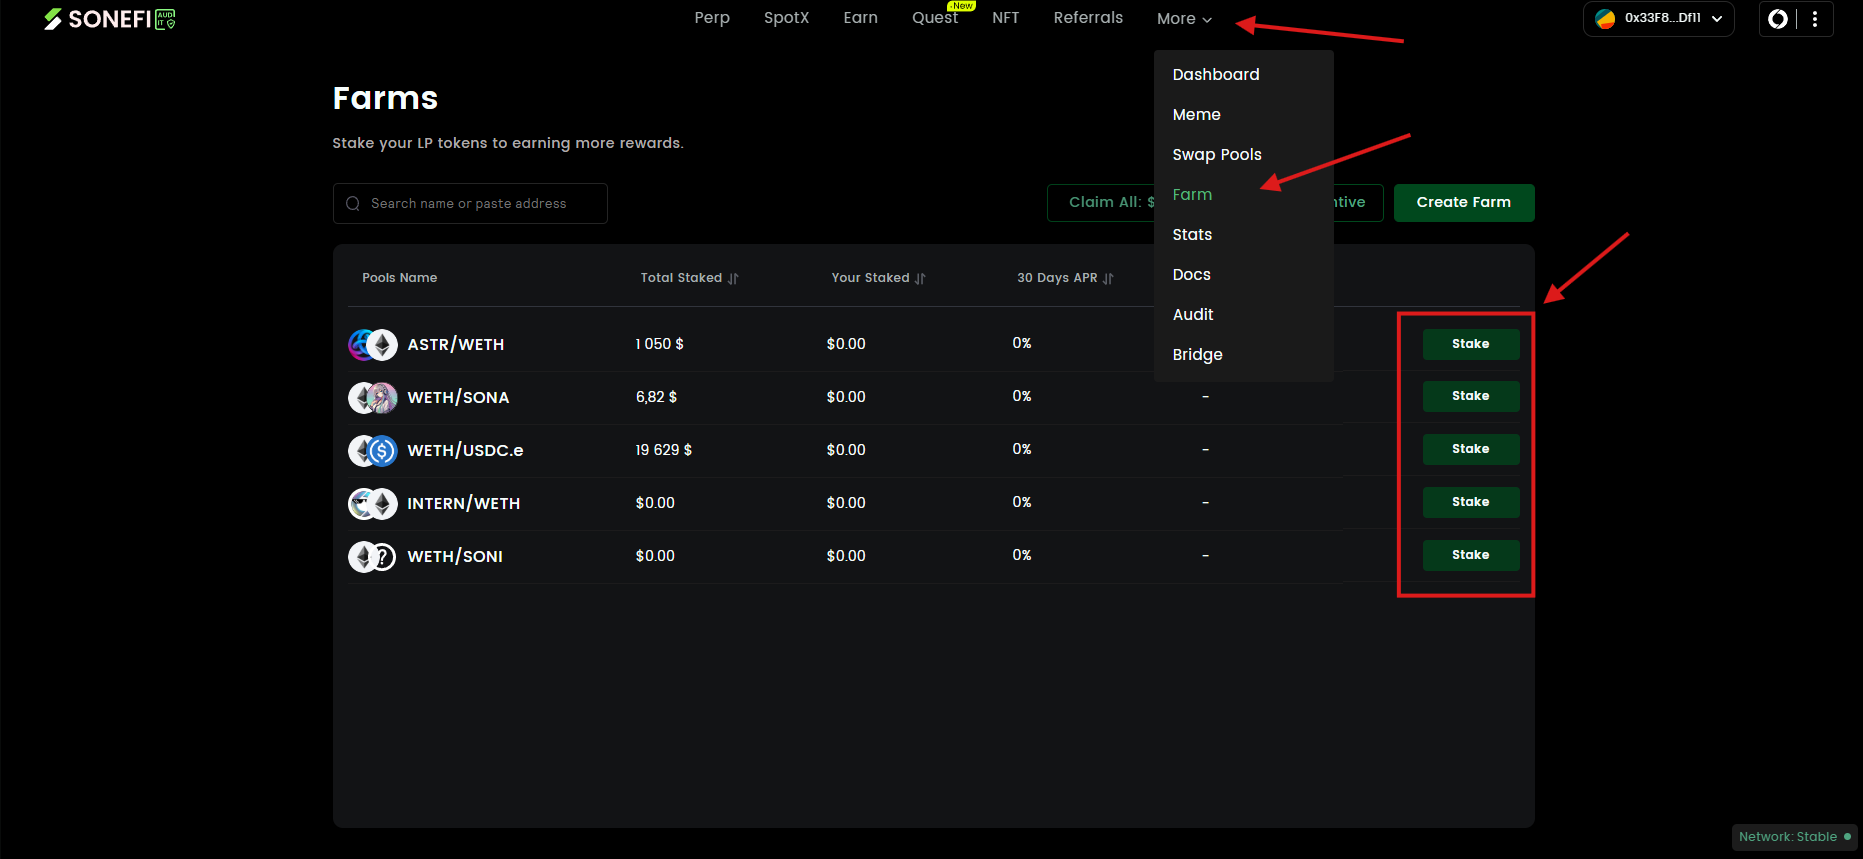Collapse the More dropdown menu

[x=1184, y=19]
